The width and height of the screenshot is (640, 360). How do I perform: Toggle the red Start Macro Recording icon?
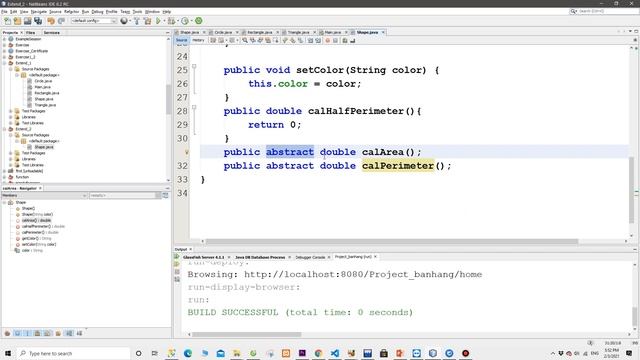[327, 40]
